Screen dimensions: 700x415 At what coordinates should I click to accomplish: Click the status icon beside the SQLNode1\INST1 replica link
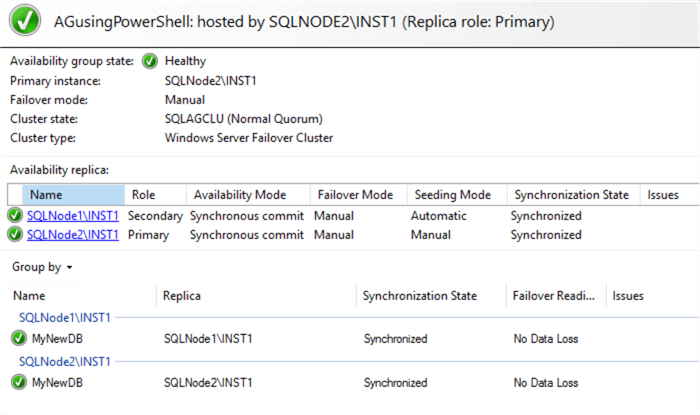15,216
